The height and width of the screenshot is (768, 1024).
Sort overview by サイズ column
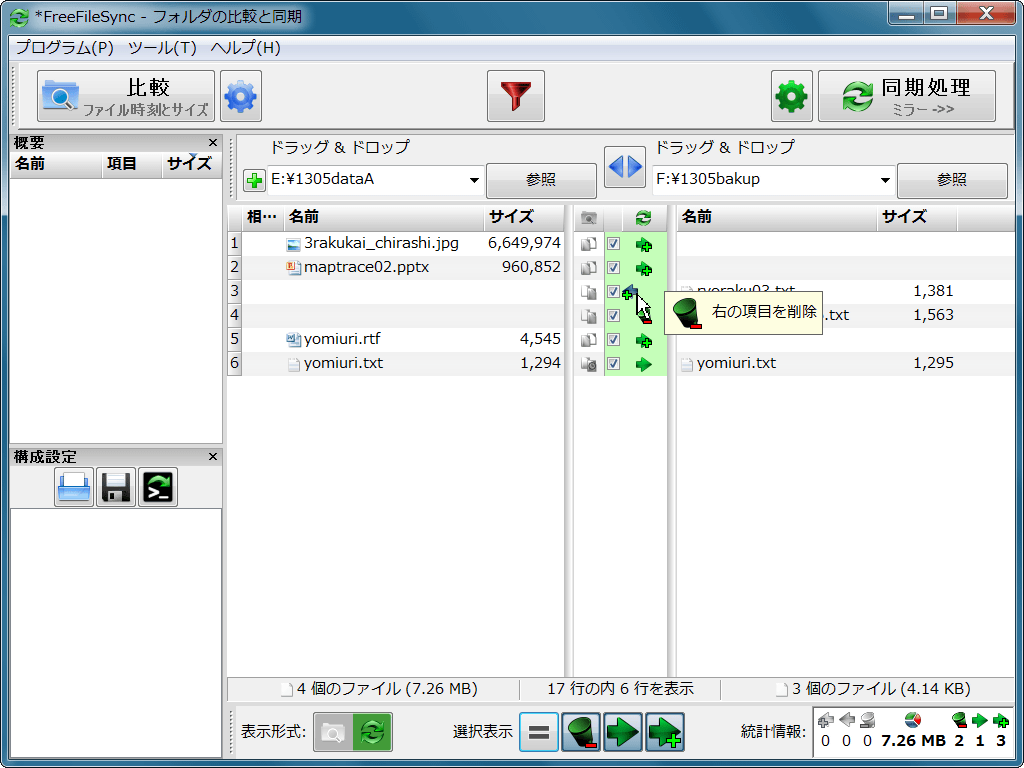(191, 164)
